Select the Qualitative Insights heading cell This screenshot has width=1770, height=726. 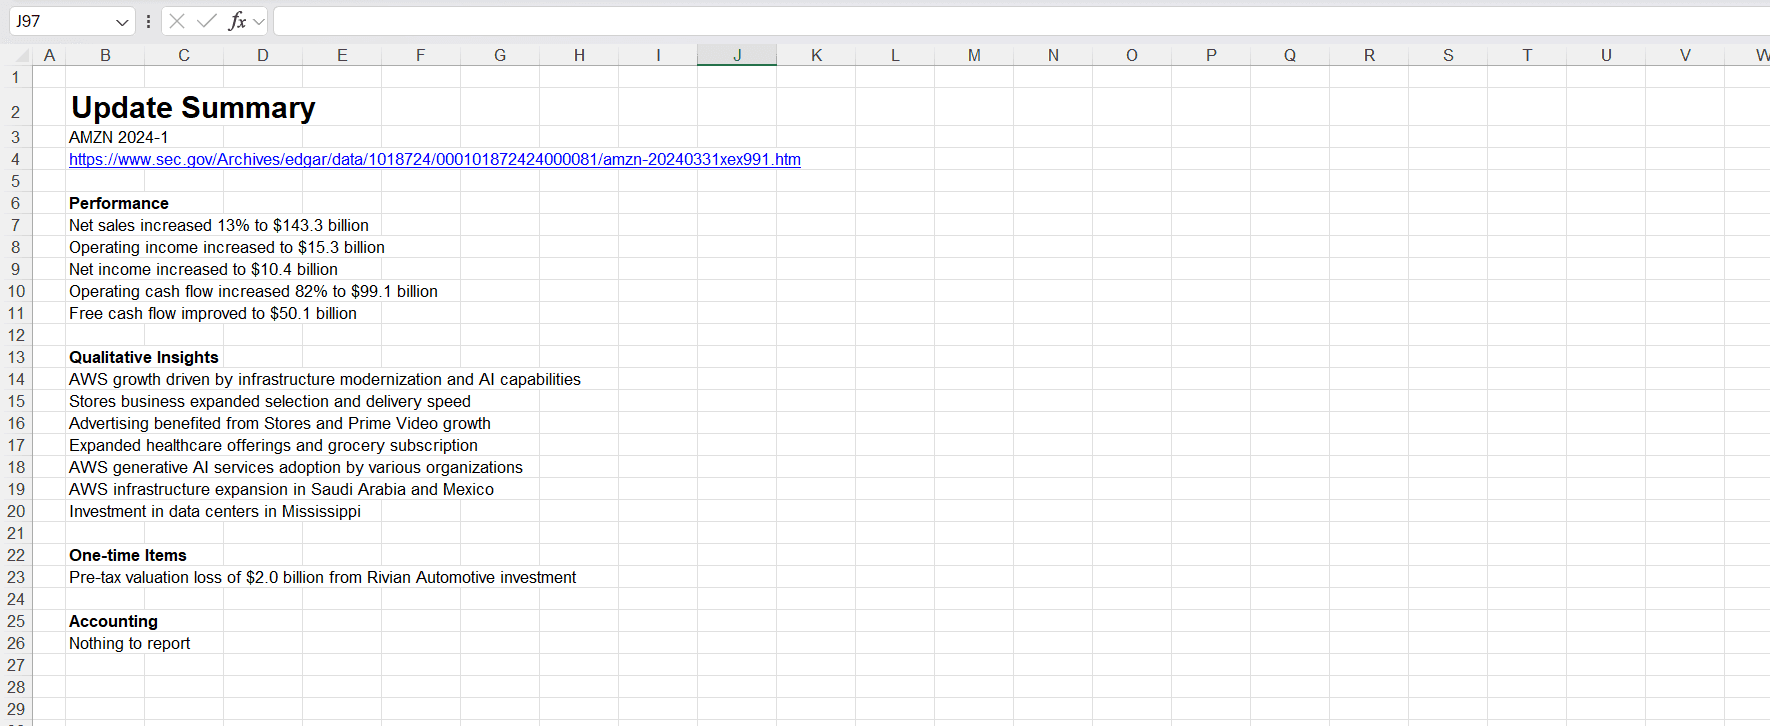click(x=143, y=358)
